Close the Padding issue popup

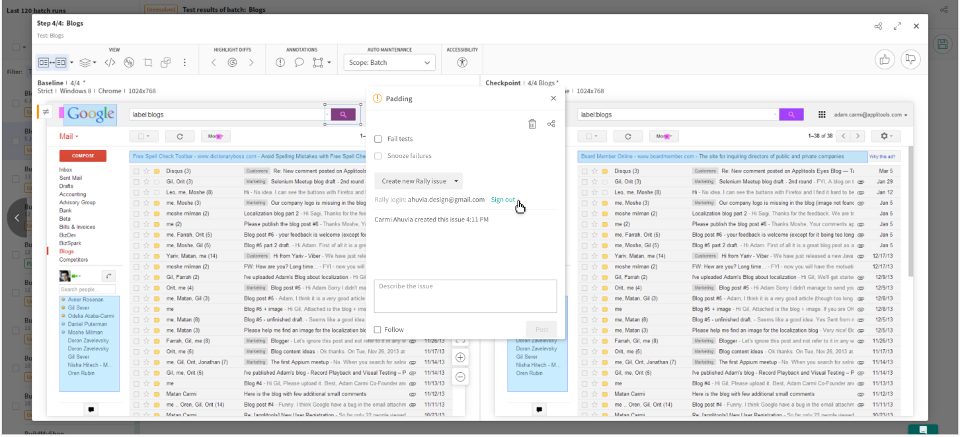(x=553, y=98)
